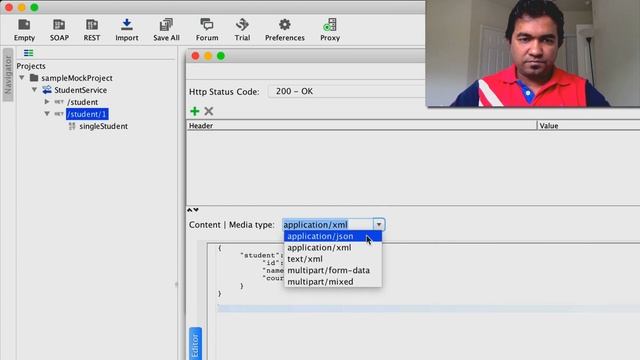
Task: Open the Http Status Code dropdown
Action: [x=347, y=91]
